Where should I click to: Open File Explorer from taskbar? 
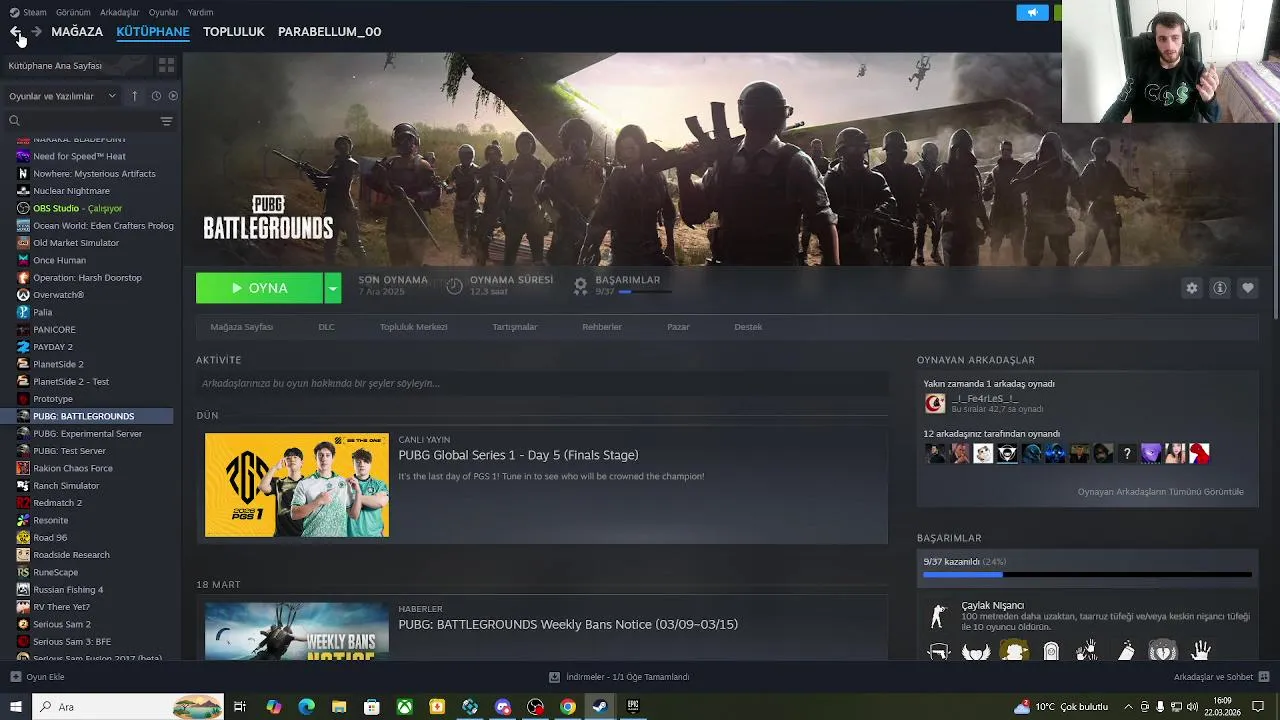coord(339,707)
